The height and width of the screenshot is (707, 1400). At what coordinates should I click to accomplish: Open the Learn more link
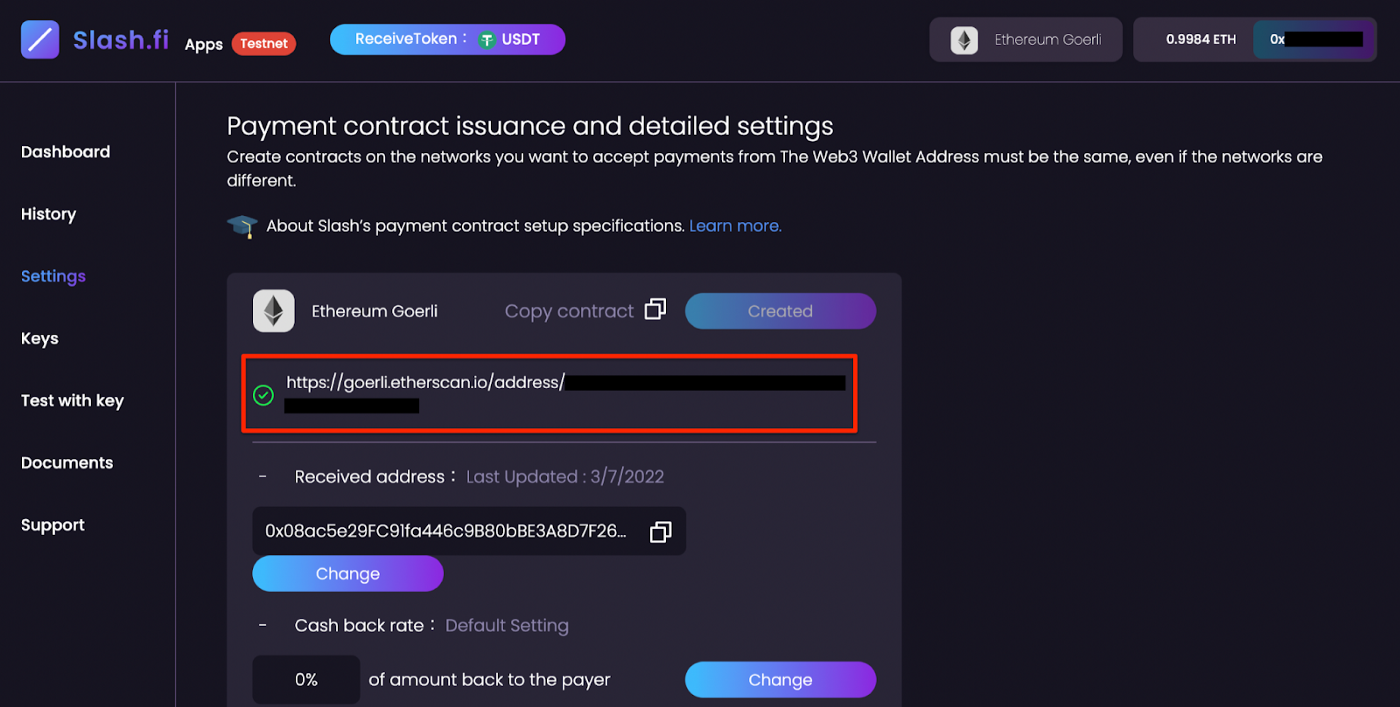click(x=735, y=225)
